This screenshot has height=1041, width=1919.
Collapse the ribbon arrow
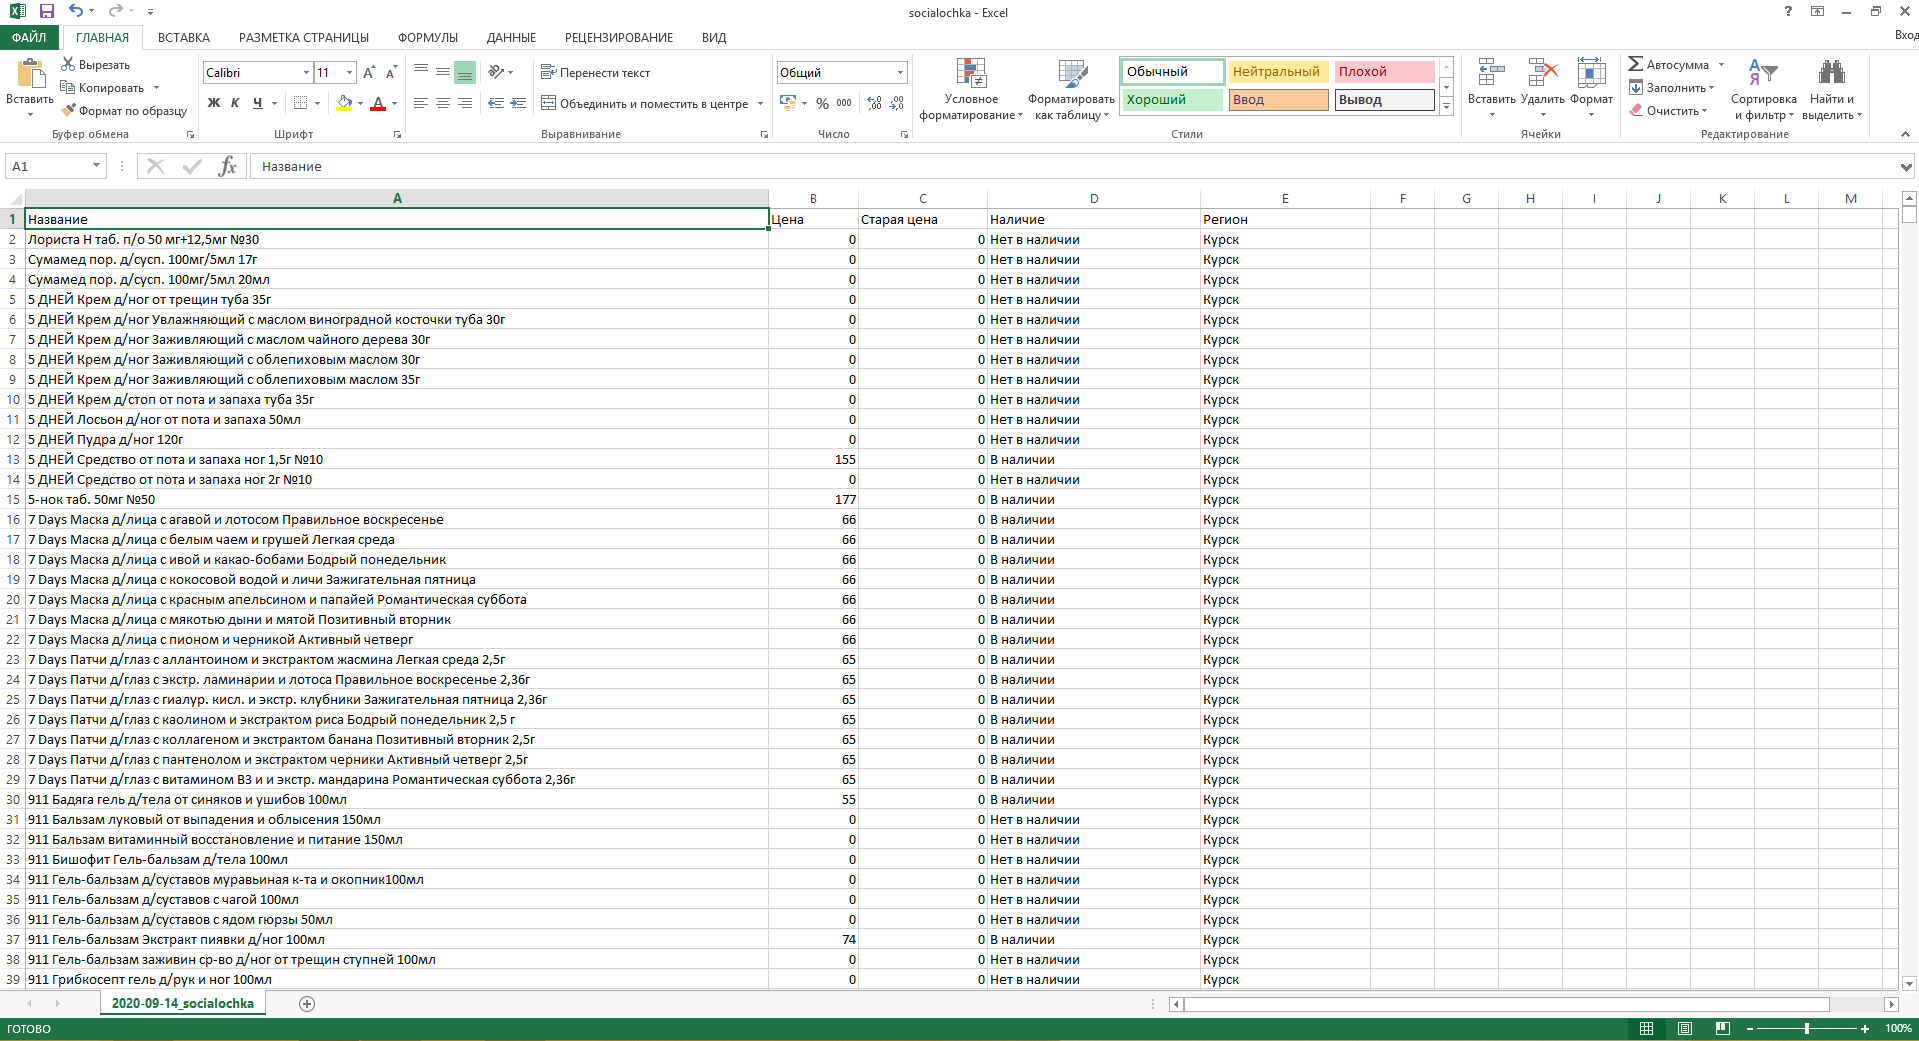click(x=1905, y=134)
